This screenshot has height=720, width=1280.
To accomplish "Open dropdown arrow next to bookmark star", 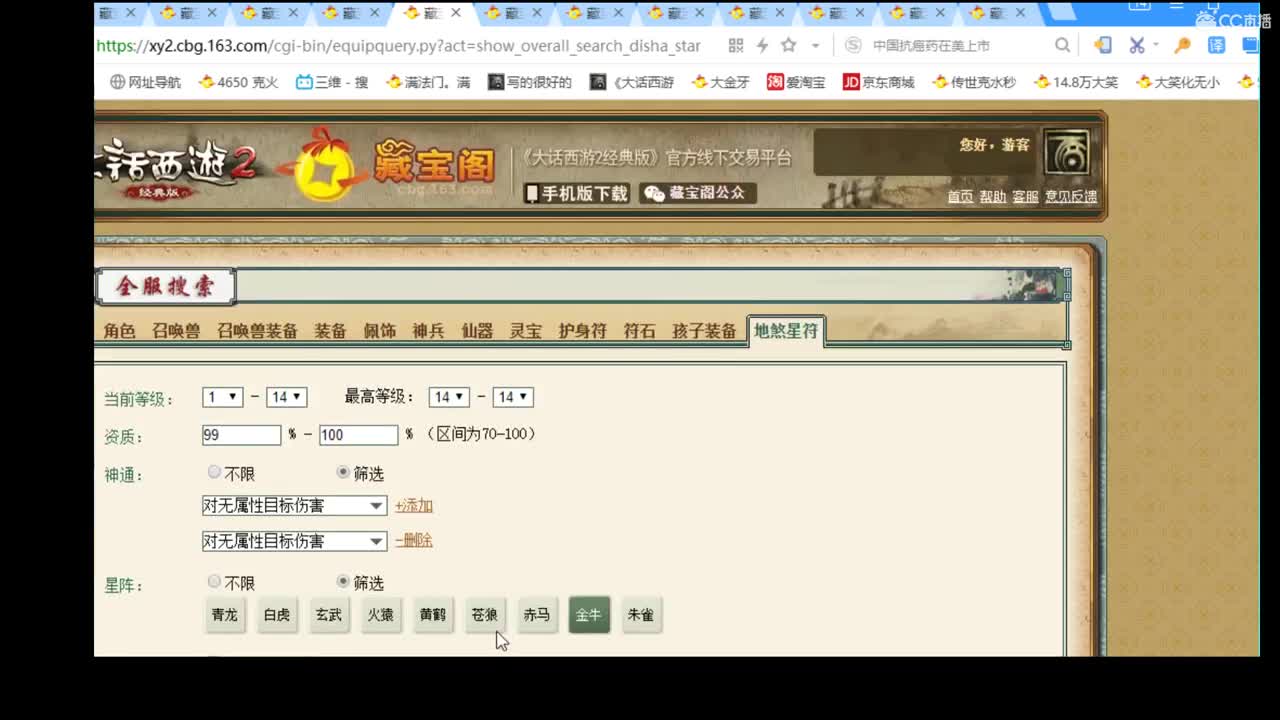I will 815,46.
